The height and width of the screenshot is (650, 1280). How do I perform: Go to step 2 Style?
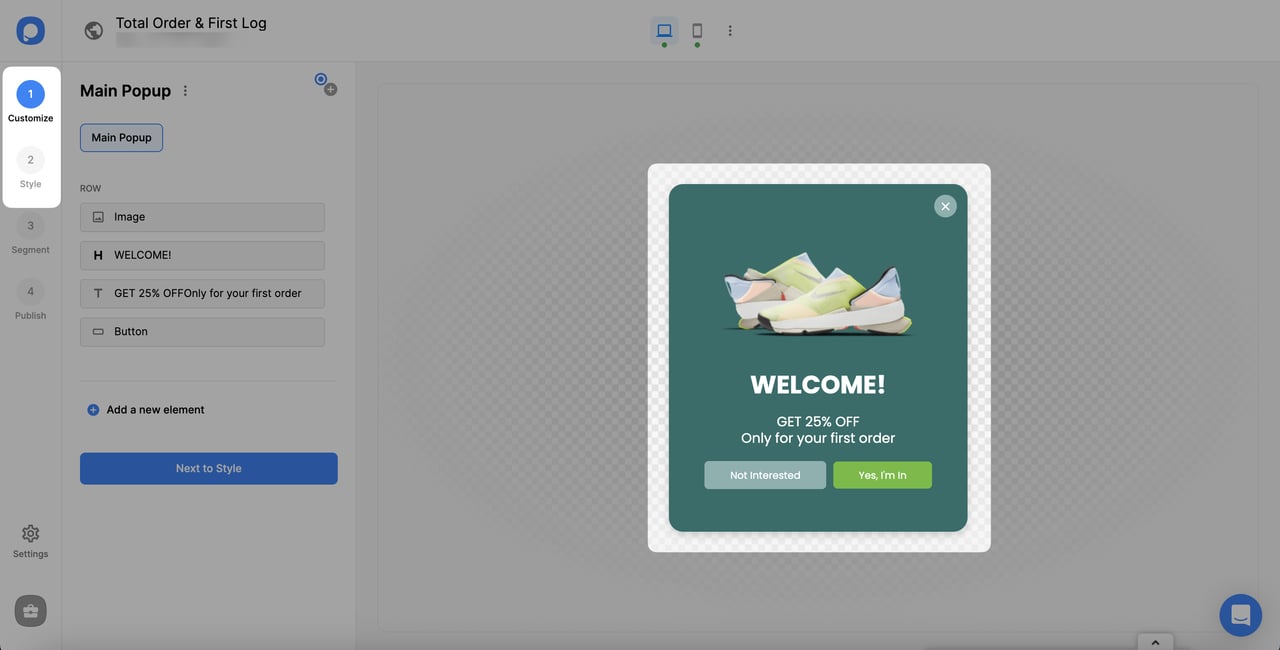pos(30,169)
